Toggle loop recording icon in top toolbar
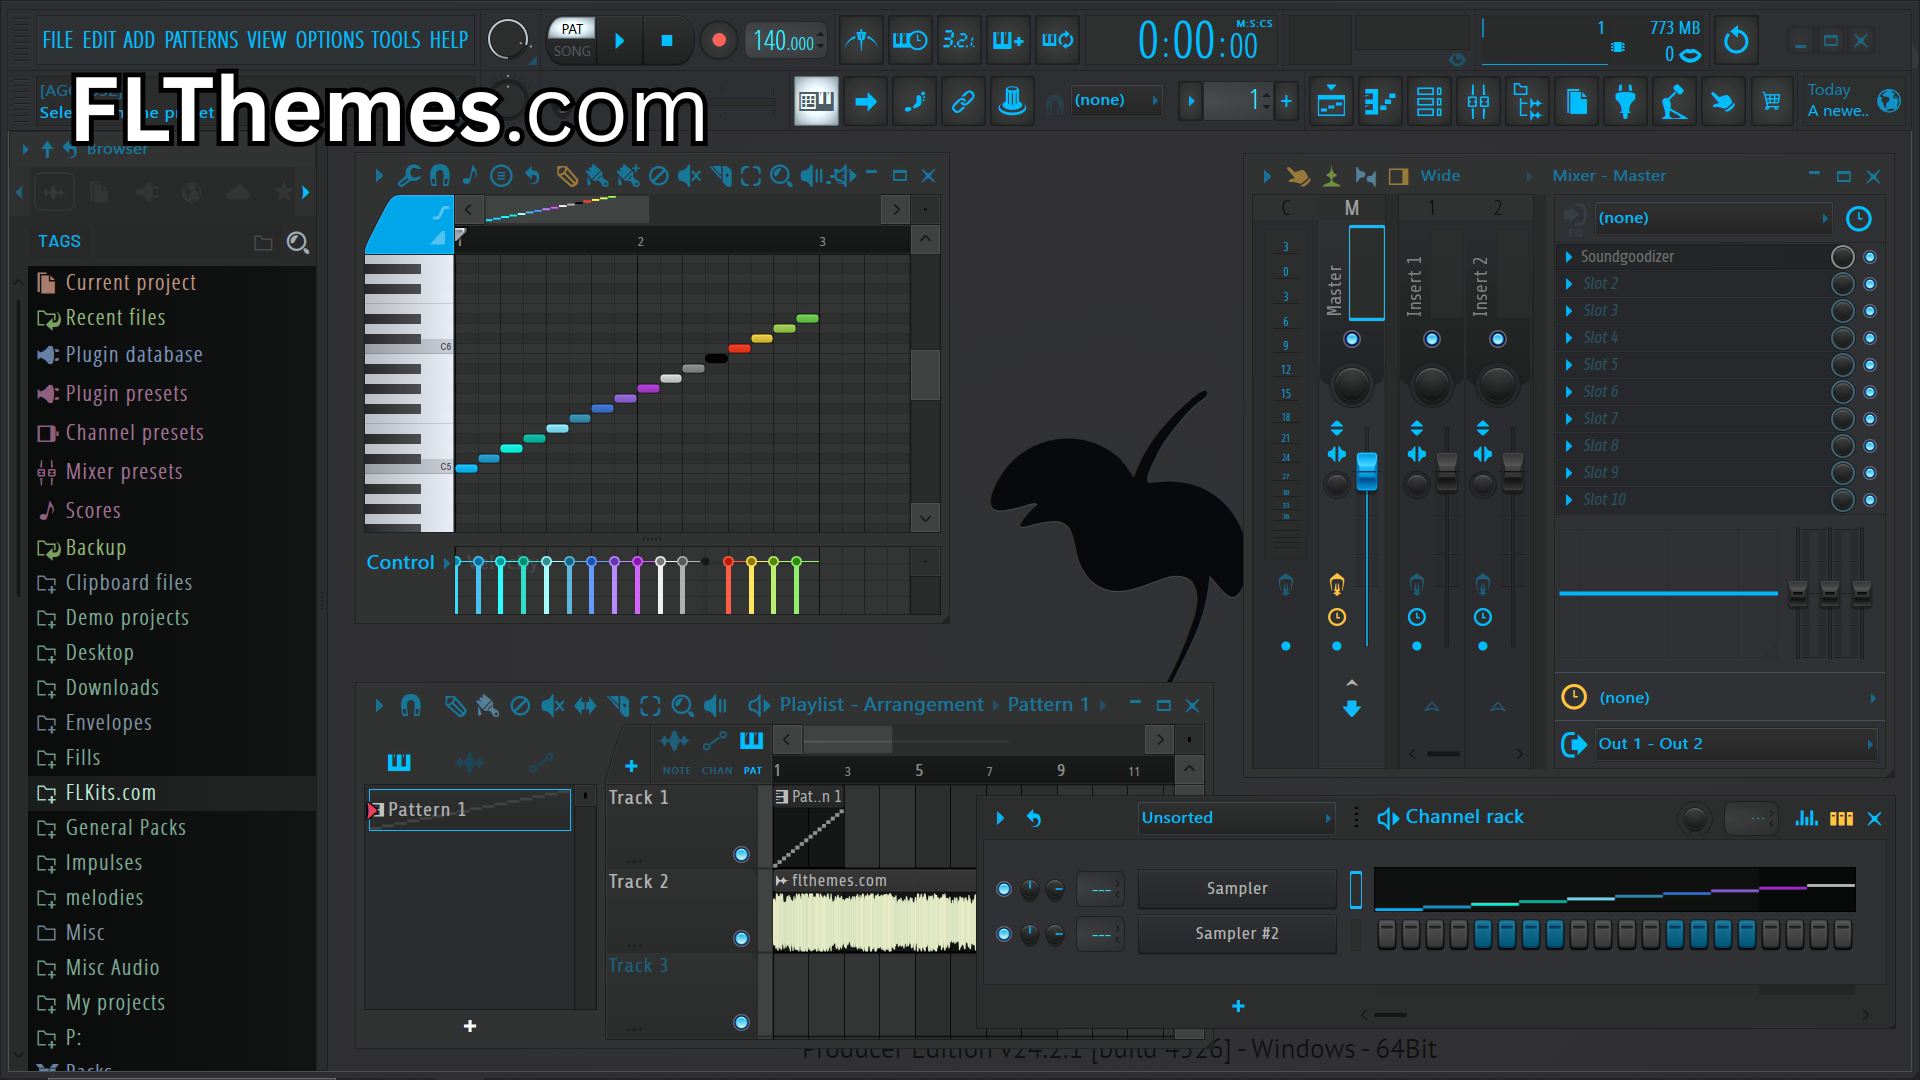Image resolution: width=1920 pixels, height=1080 pixels. pos(1058,41)
